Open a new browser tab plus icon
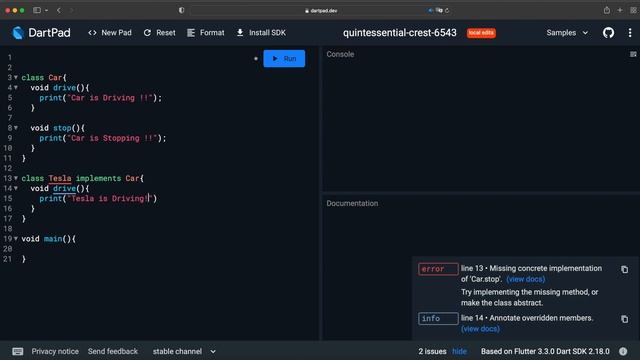640x360 pixels. tap(620, 10)
